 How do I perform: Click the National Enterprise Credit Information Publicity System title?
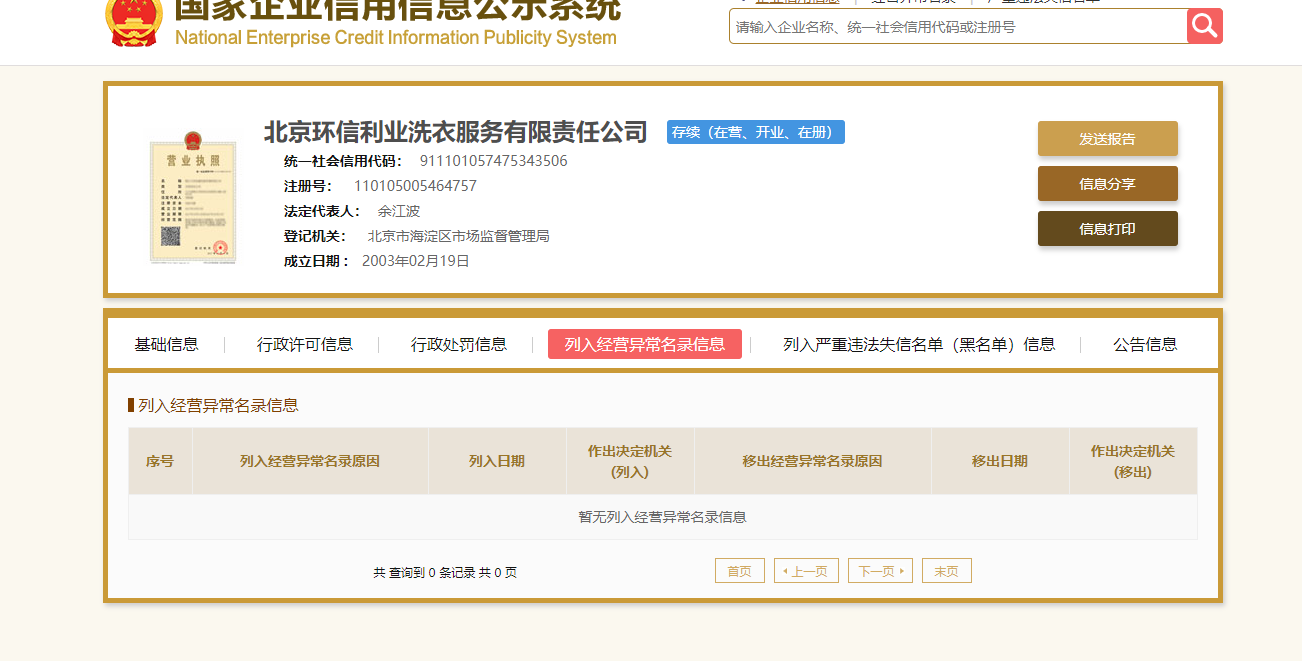point(396,38)
